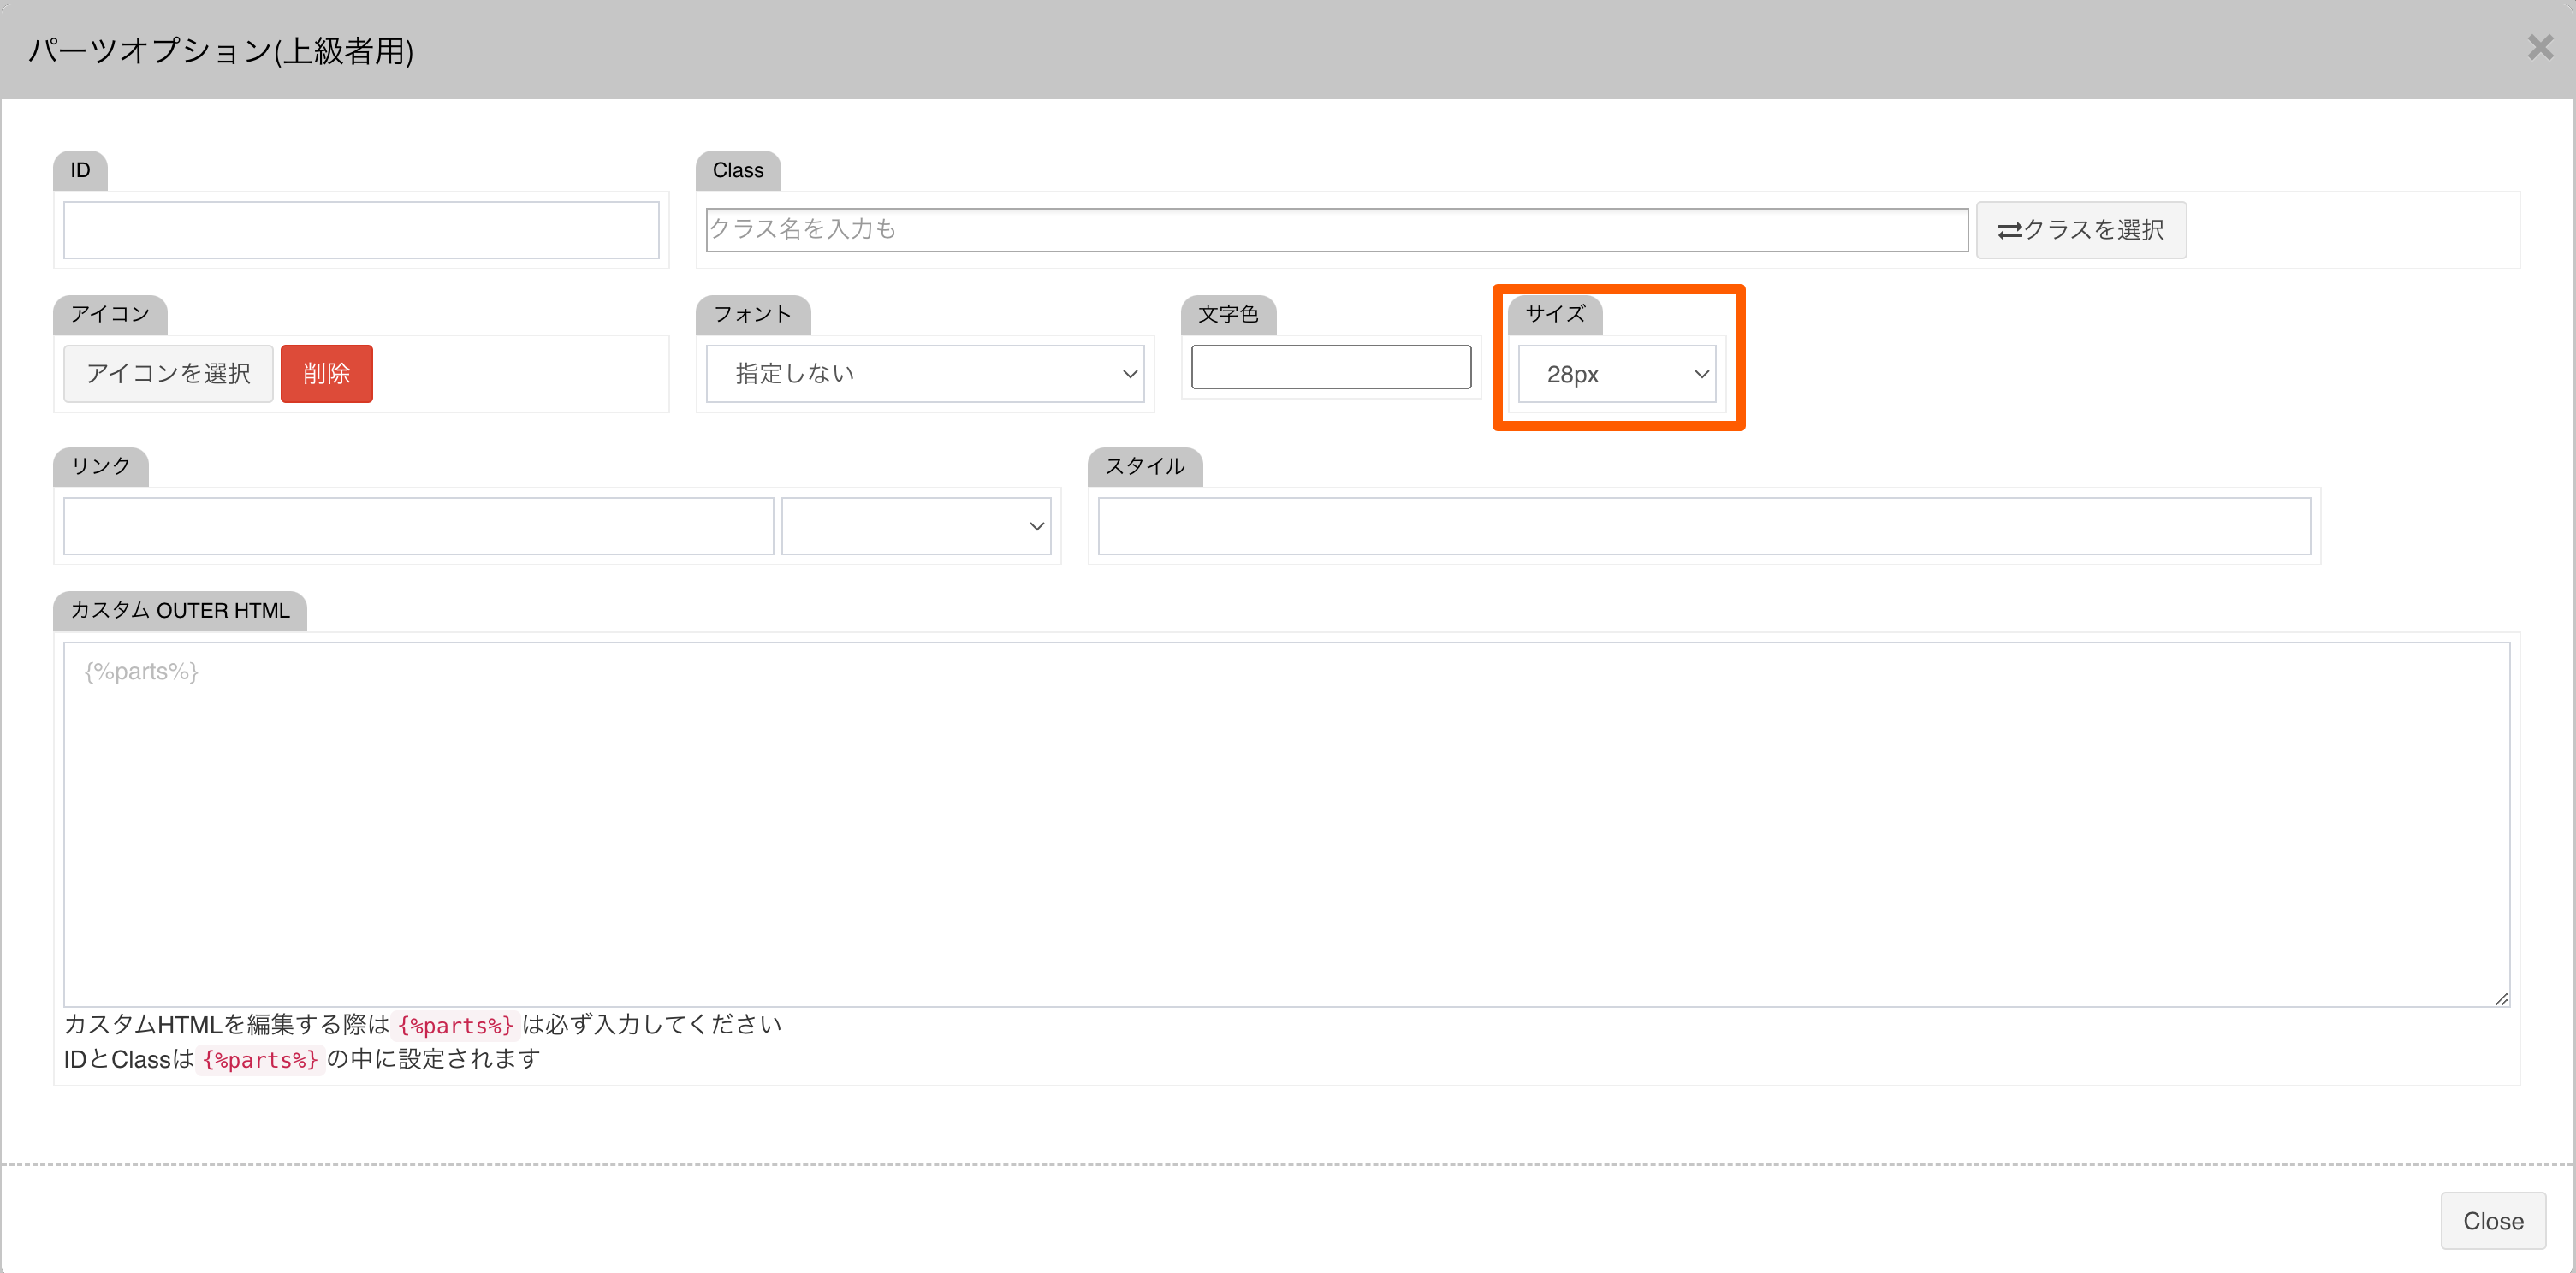The image size is (2576, 1273).
Task: Click the パーツオプション(上級者用) dialog title
Action: pos(221,50)
